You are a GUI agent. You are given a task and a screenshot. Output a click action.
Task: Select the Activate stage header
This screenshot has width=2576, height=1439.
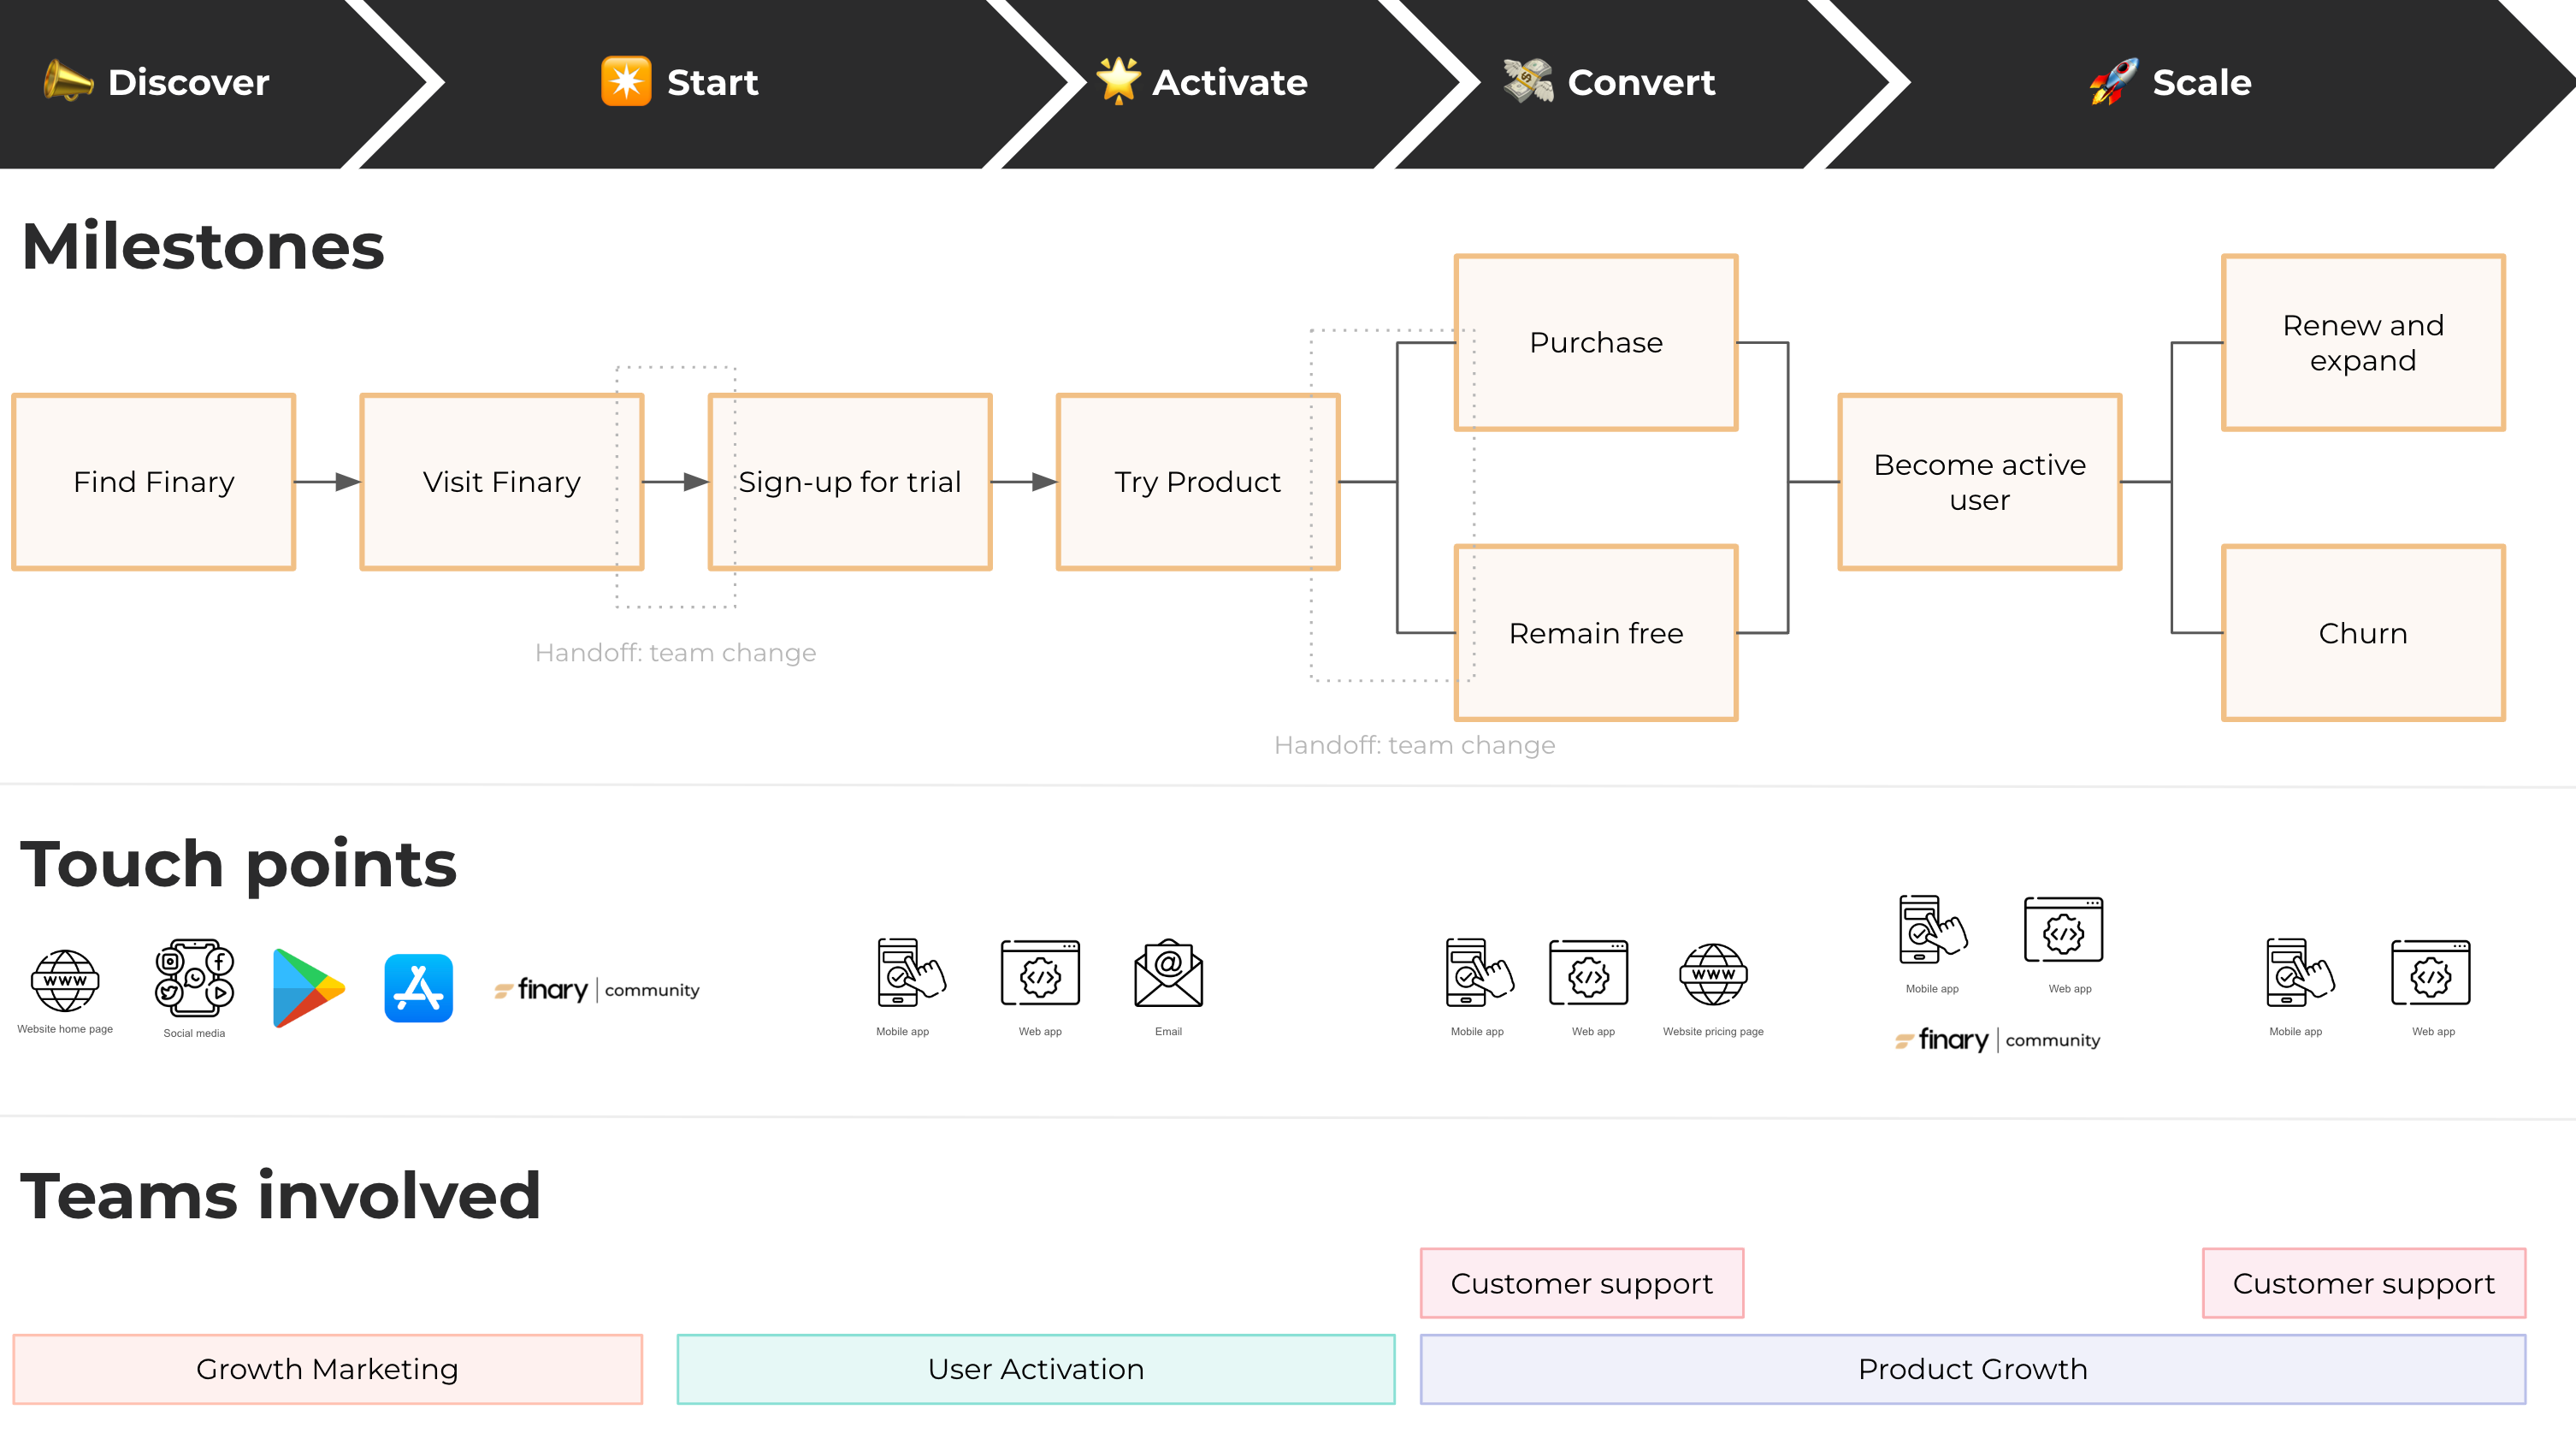1228,82
